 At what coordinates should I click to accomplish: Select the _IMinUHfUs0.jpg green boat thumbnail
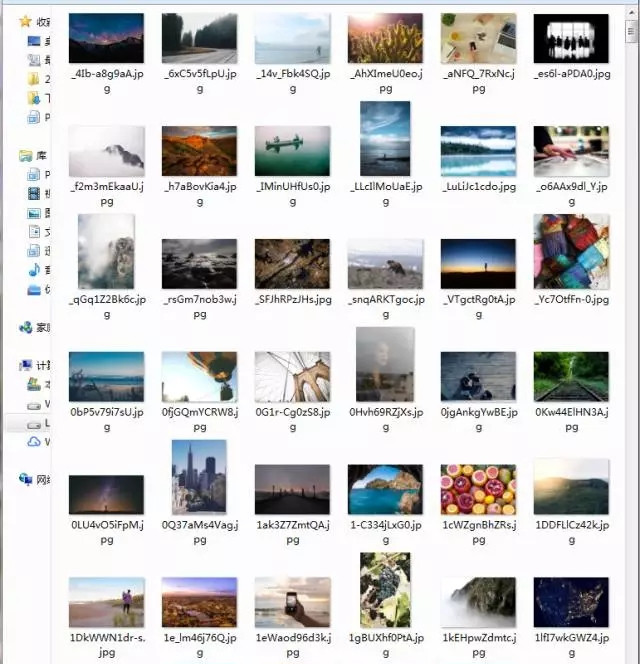point(292,151)
